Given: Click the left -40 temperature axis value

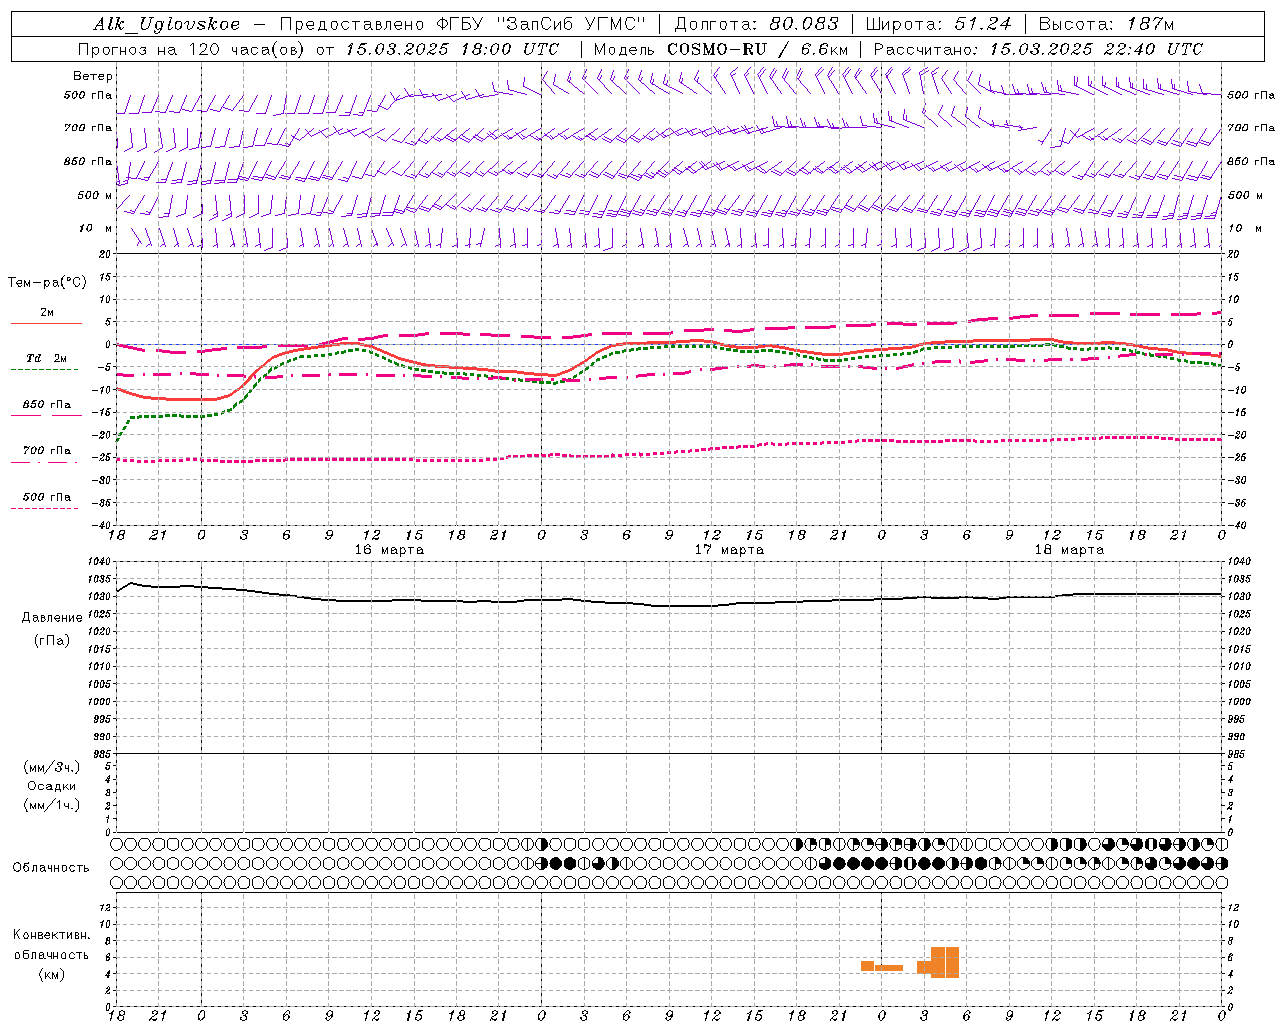Looking at the screenshot, I should 102,525.
